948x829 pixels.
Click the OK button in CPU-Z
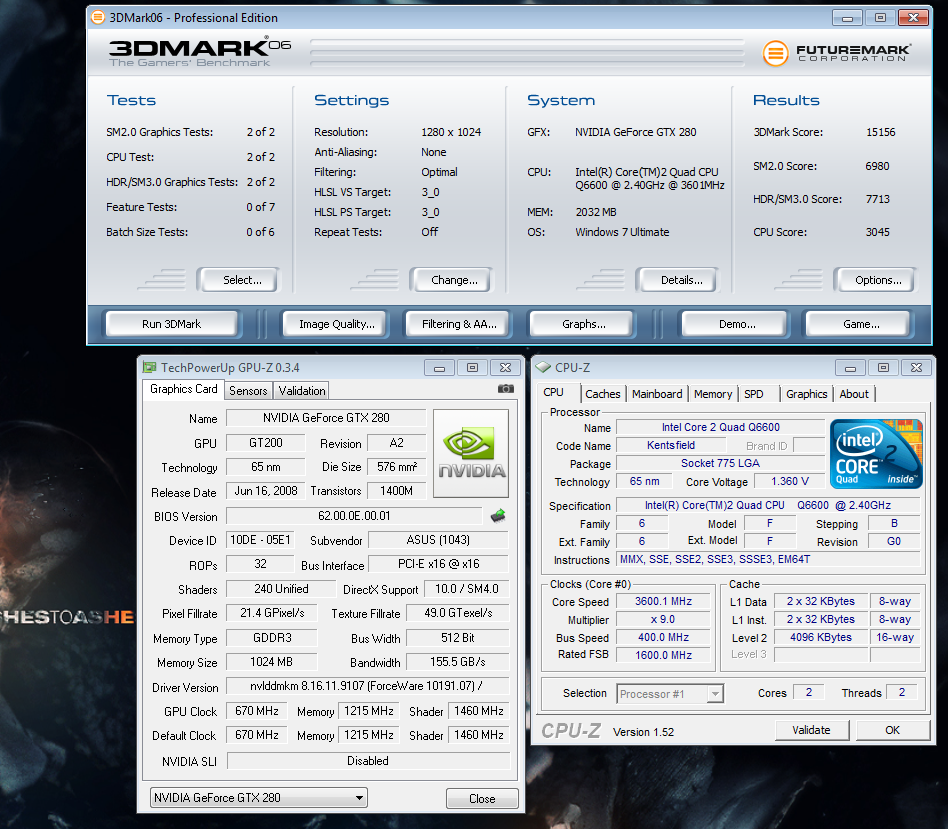(892, 730)
